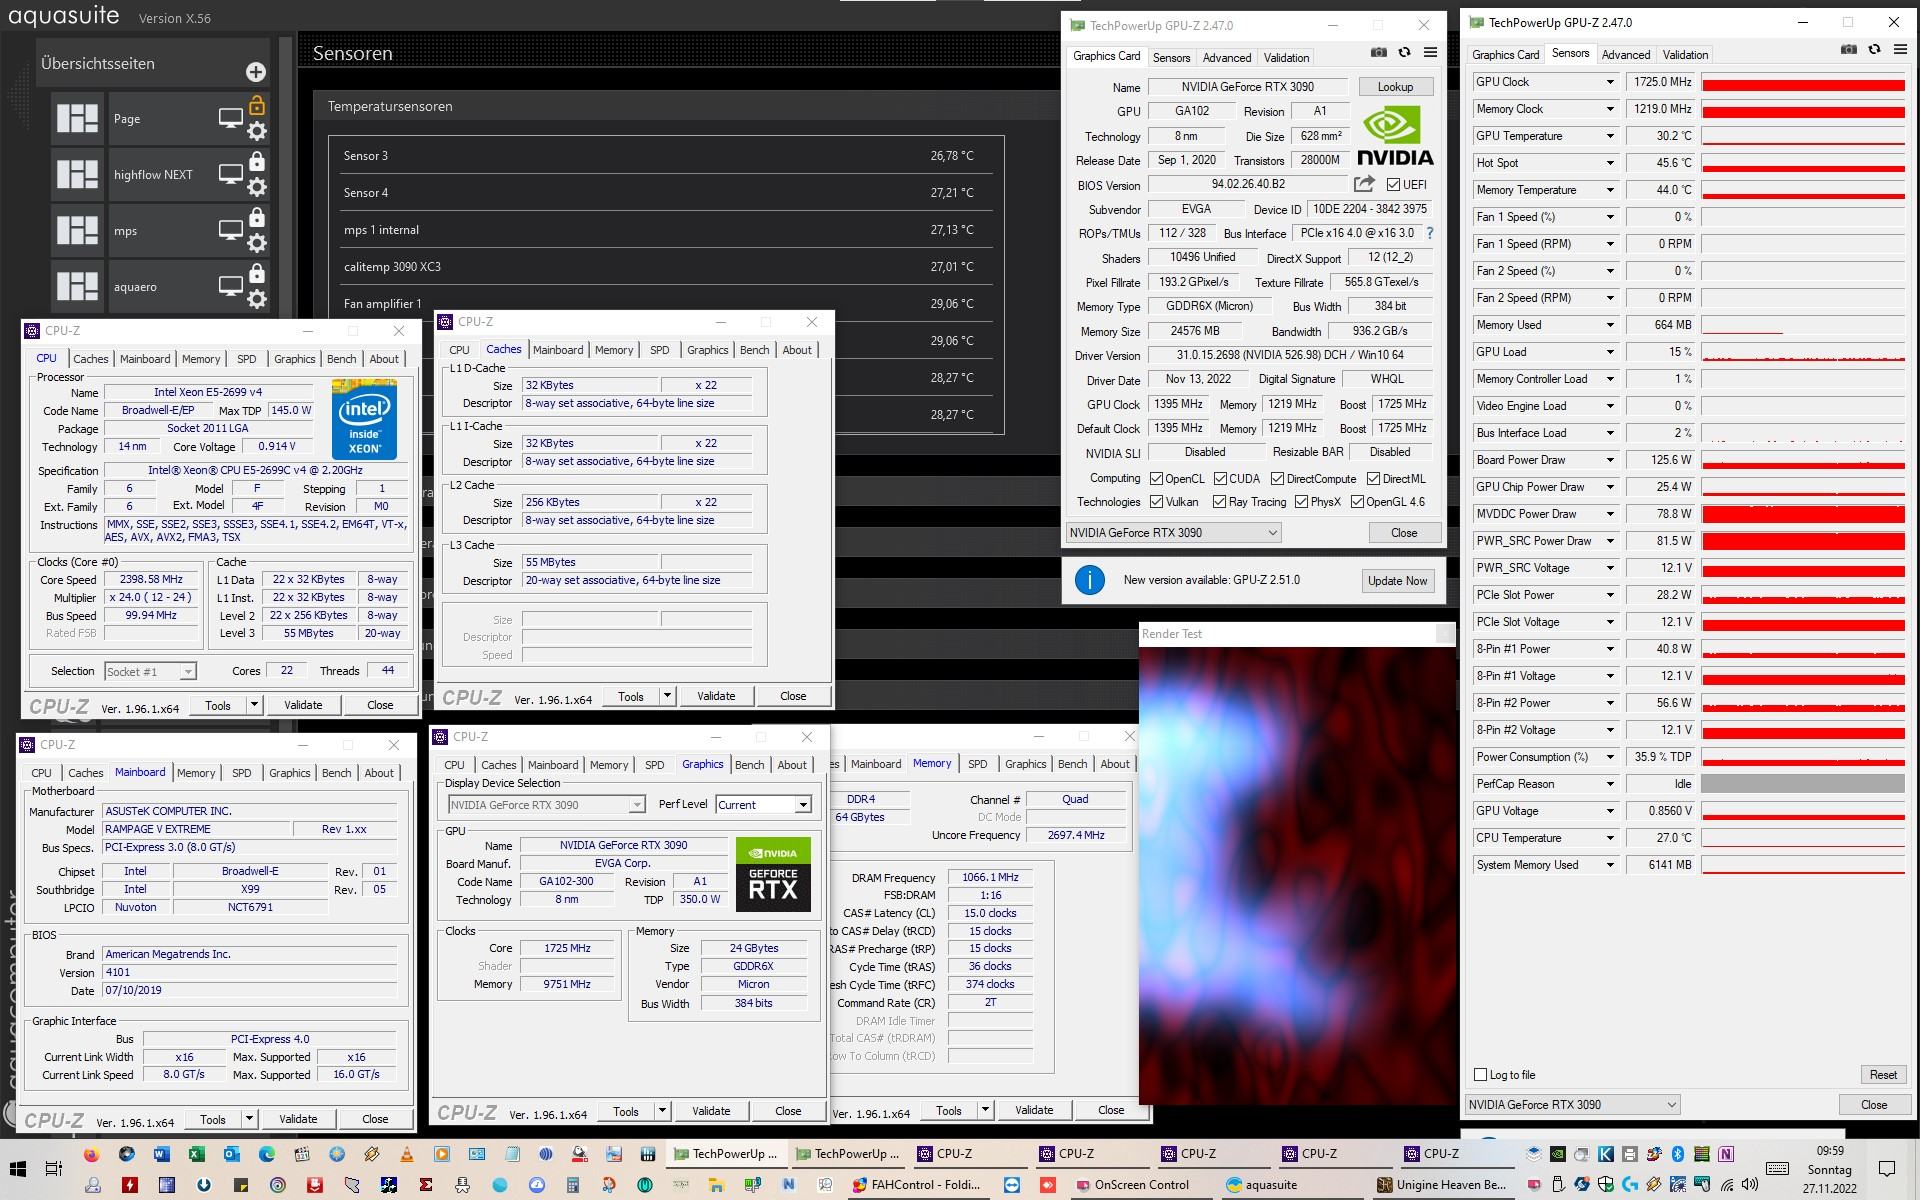Screen dimensions: 1920x1200
Task: Open the PerfCap Reason sensor dropdown
Action: [1609, 784]
